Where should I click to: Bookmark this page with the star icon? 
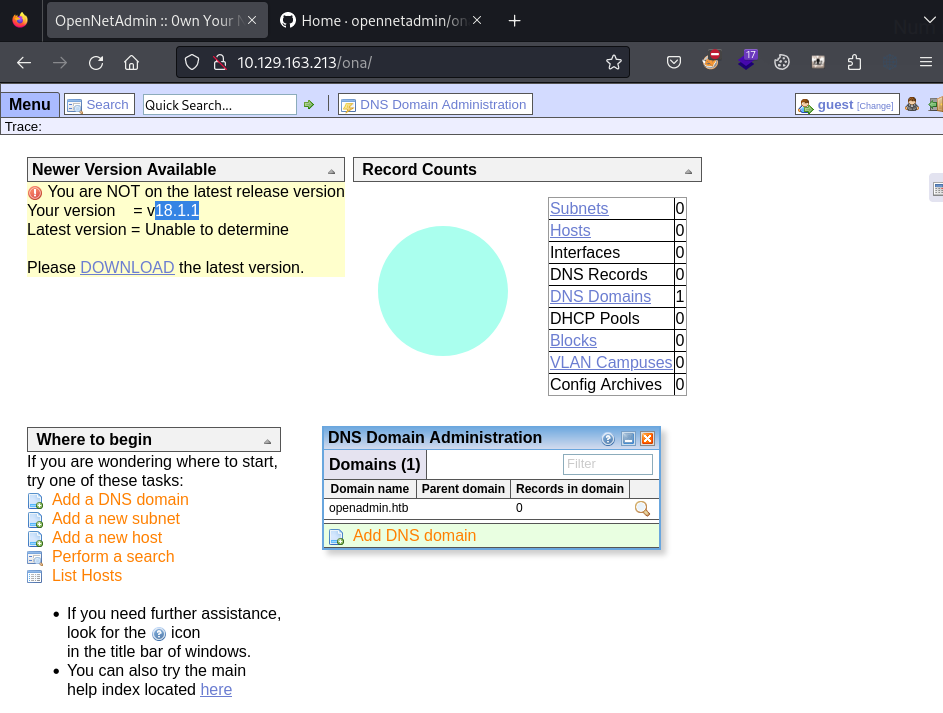point(613,62)
